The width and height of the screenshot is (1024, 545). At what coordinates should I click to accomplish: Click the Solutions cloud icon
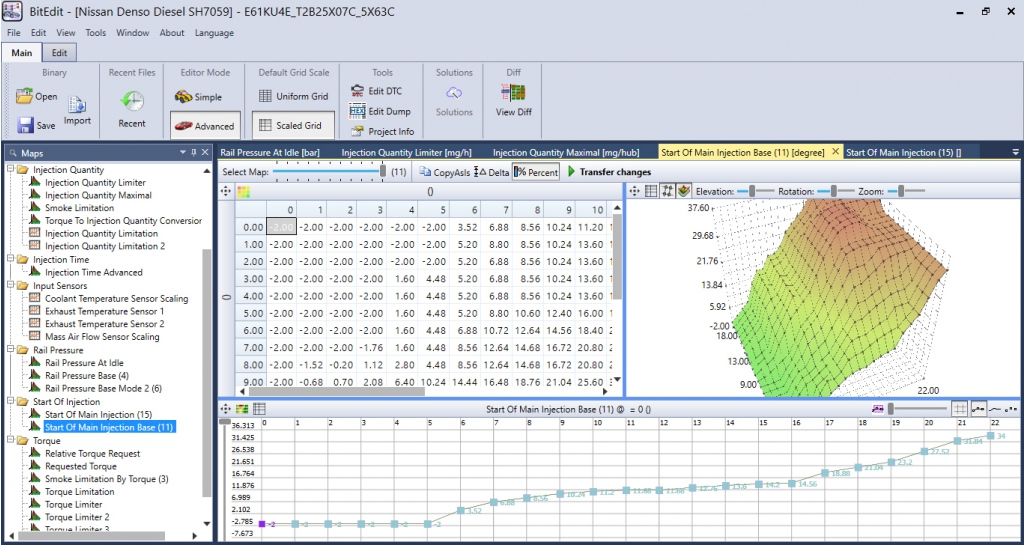click(454, 93)
